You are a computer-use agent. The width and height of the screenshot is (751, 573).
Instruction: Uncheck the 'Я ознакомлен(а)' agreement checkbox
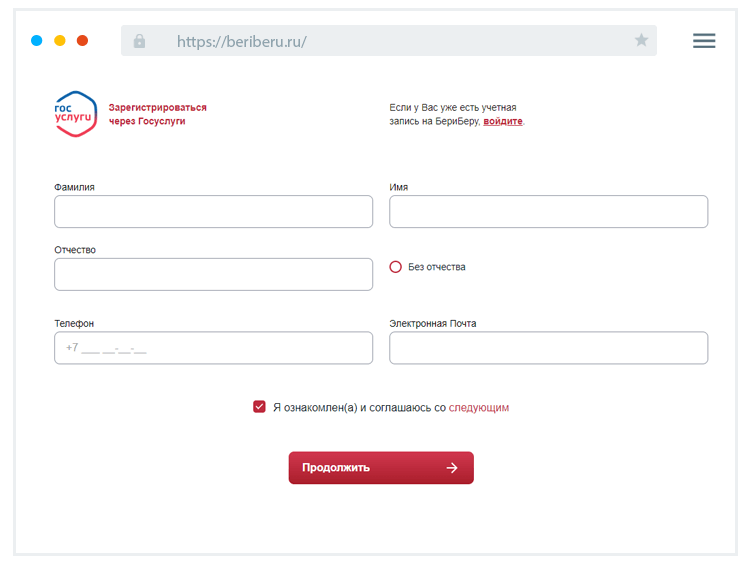coord(260,407)
